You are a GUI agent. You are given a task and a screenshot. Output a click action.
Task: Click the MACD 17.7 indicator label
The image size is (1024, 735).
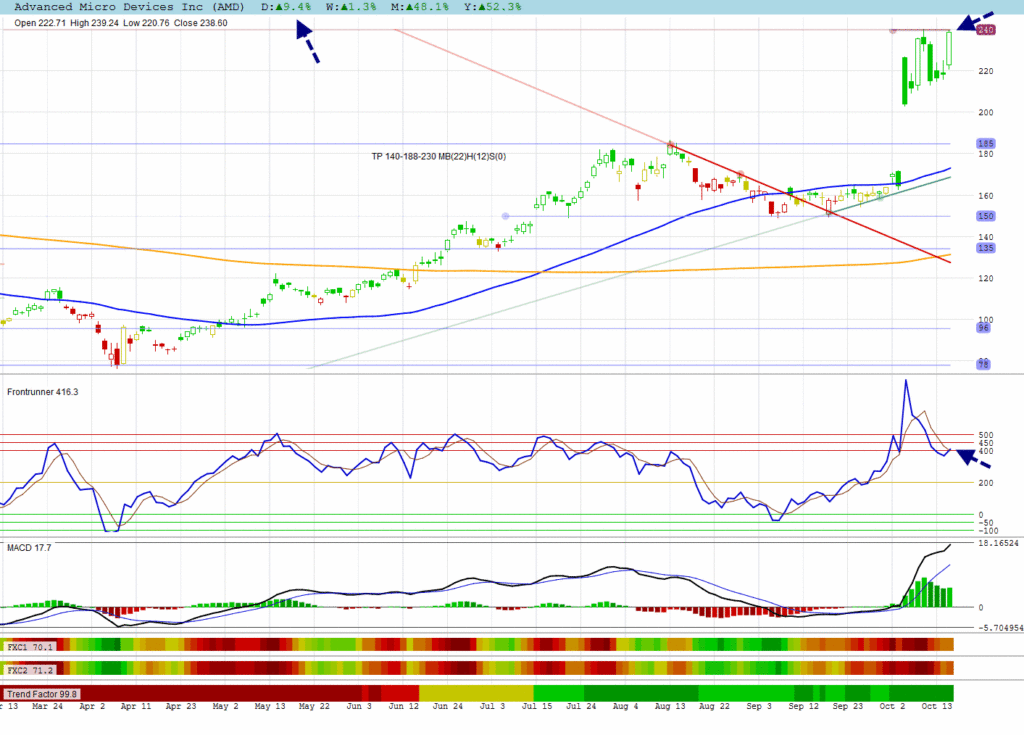pos(29,548)
